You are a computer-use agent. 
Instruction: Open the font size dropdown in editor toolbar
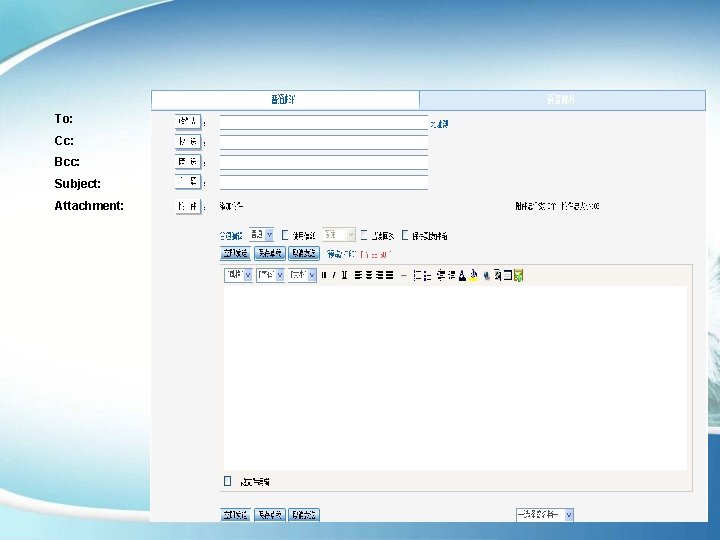pyautogui.click(x=270, y=275)
